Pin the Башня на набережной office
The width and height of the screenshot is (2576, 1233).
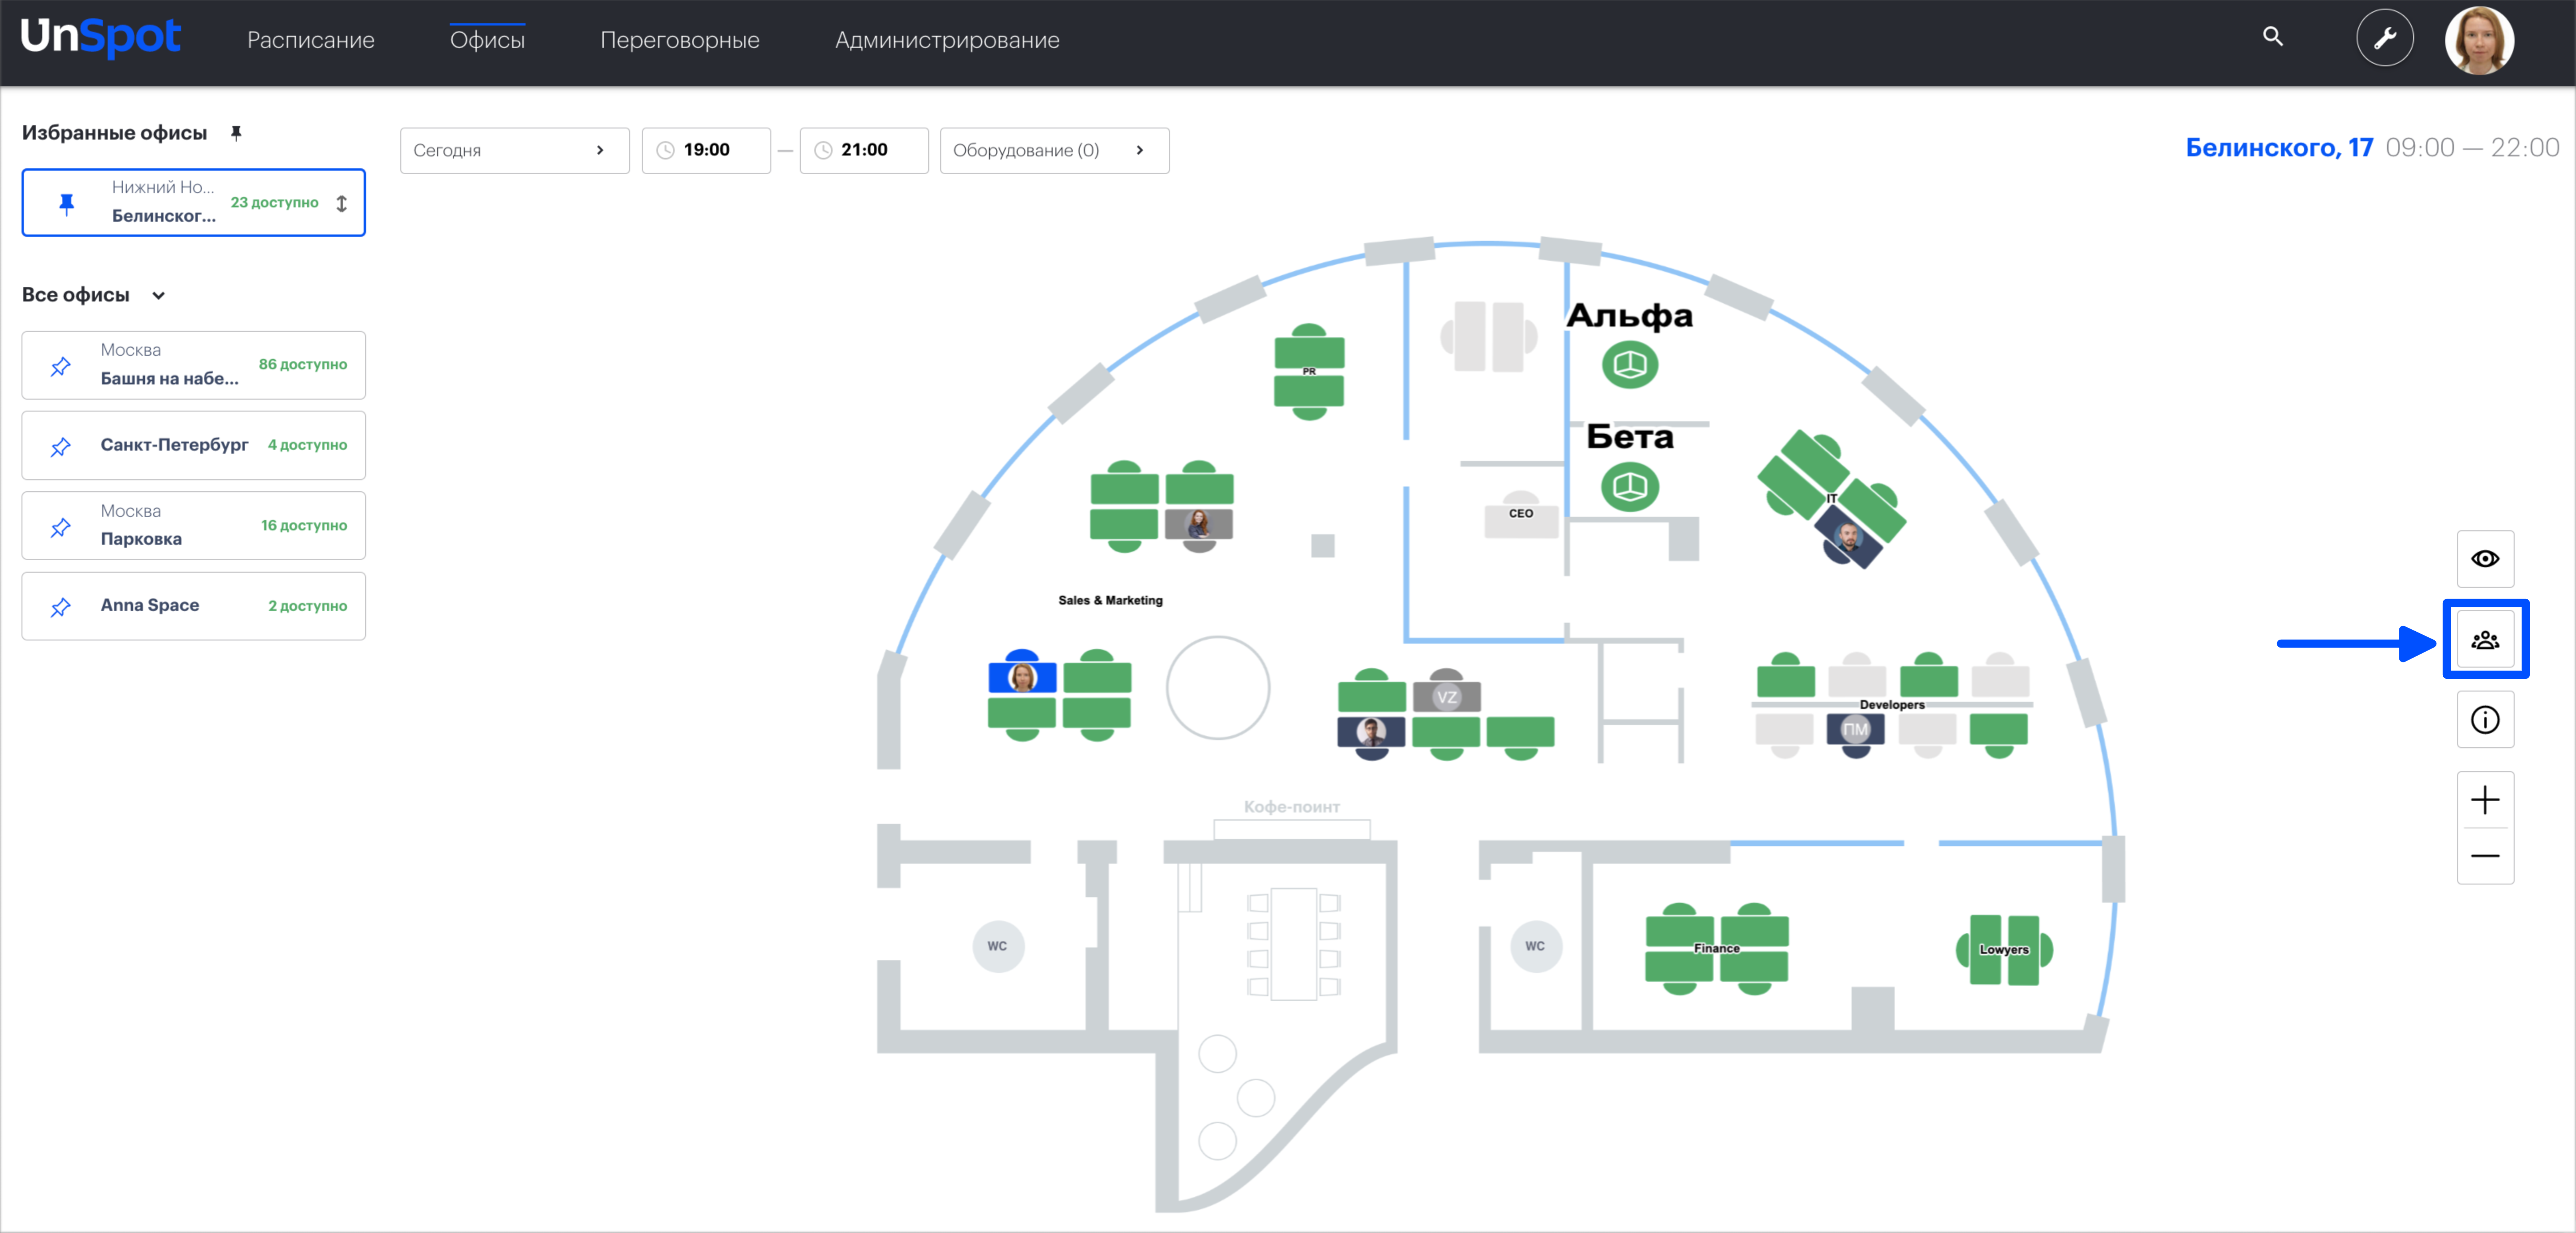[61, 366]
